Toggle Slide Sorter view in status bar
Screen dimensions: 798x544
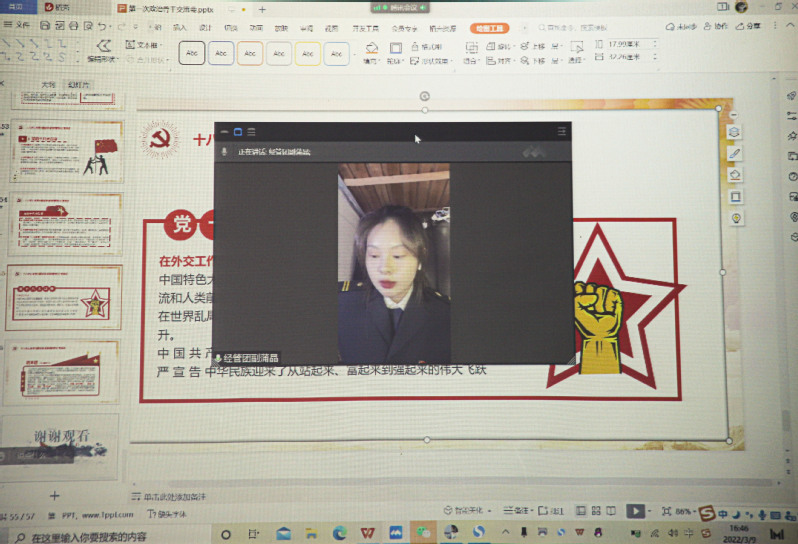(596, 510)
